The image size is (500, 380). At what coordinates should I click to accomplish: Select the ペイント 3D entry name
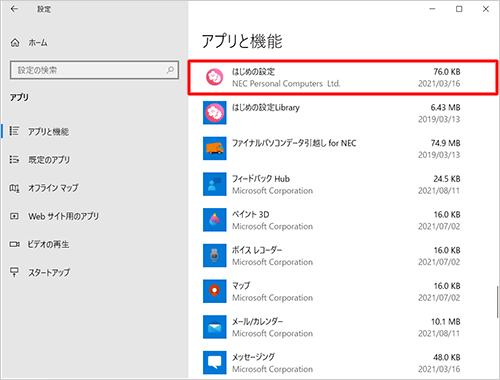[x=250, y=214]
